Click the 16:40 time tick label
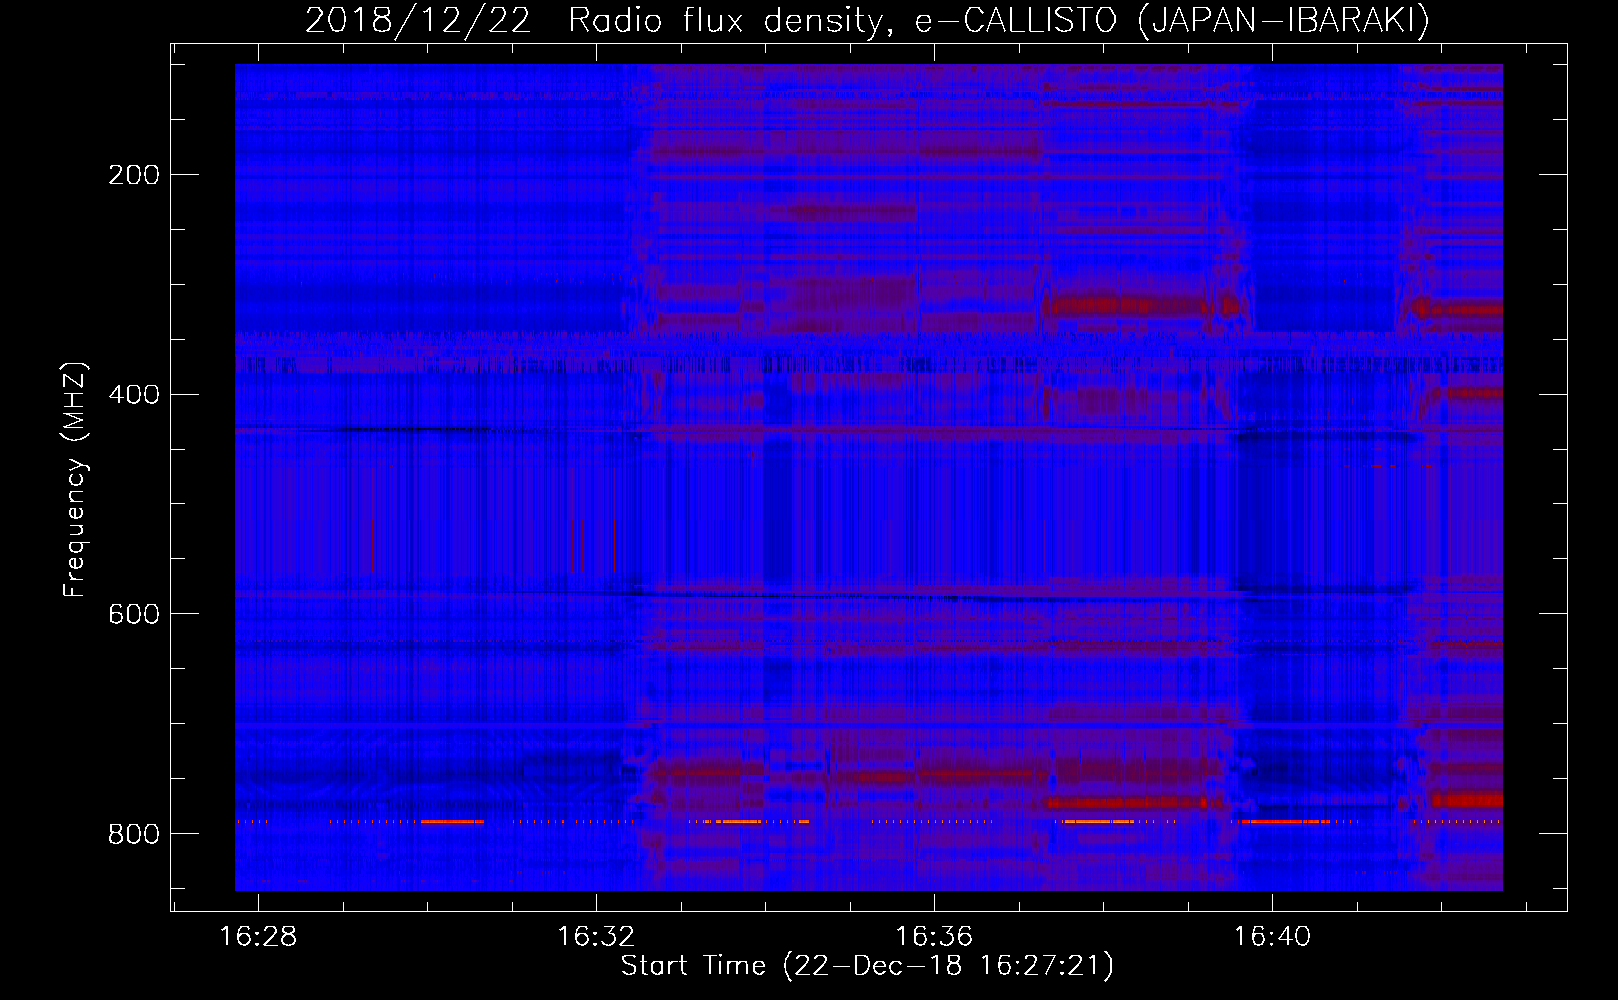 (x=1272, y=936)
